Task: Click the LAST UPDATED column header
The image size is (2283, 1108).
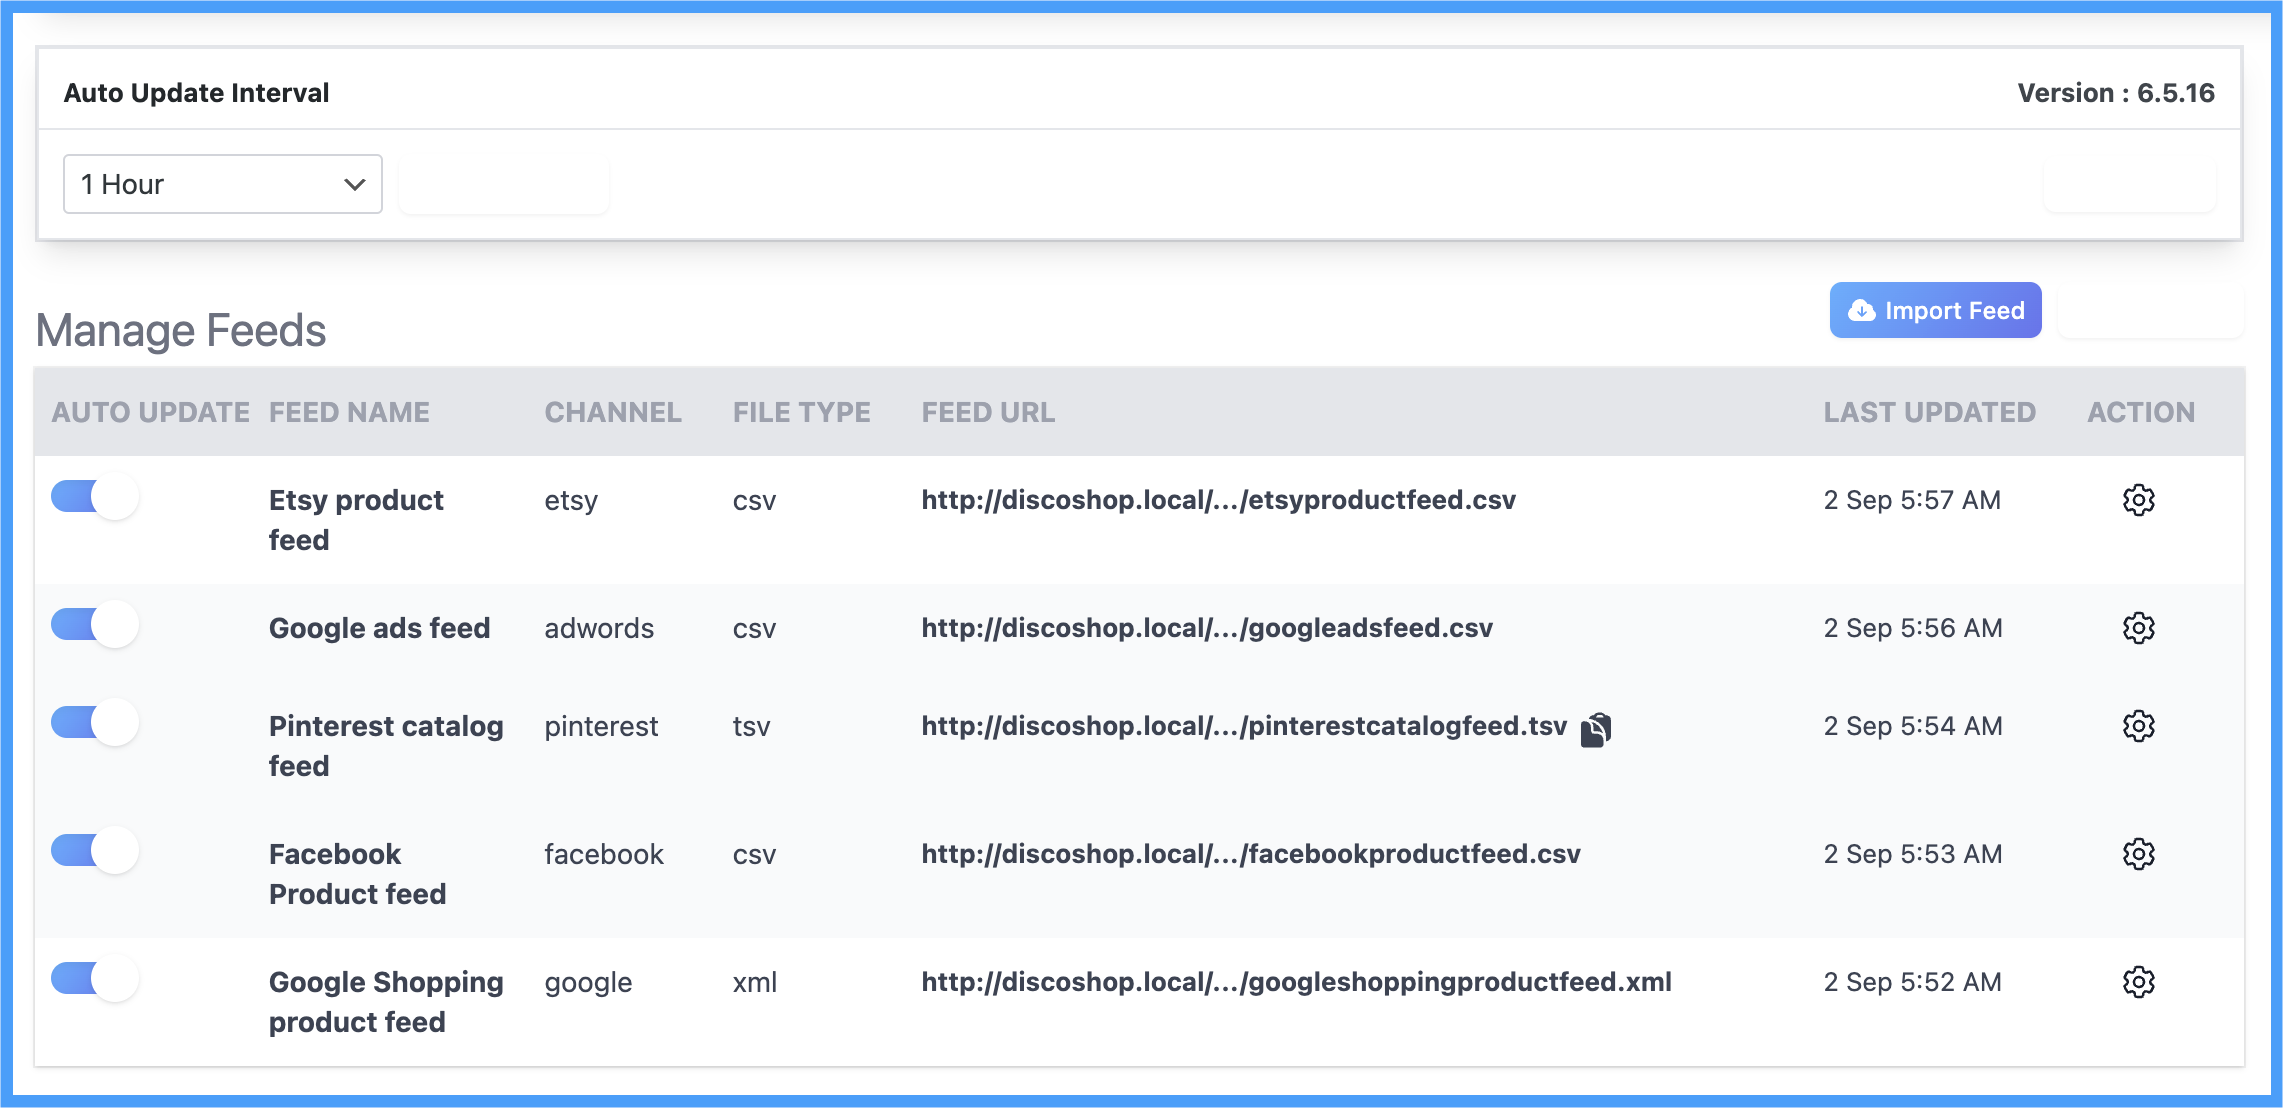Action: pyautogui.click(x=1930, y=412)
